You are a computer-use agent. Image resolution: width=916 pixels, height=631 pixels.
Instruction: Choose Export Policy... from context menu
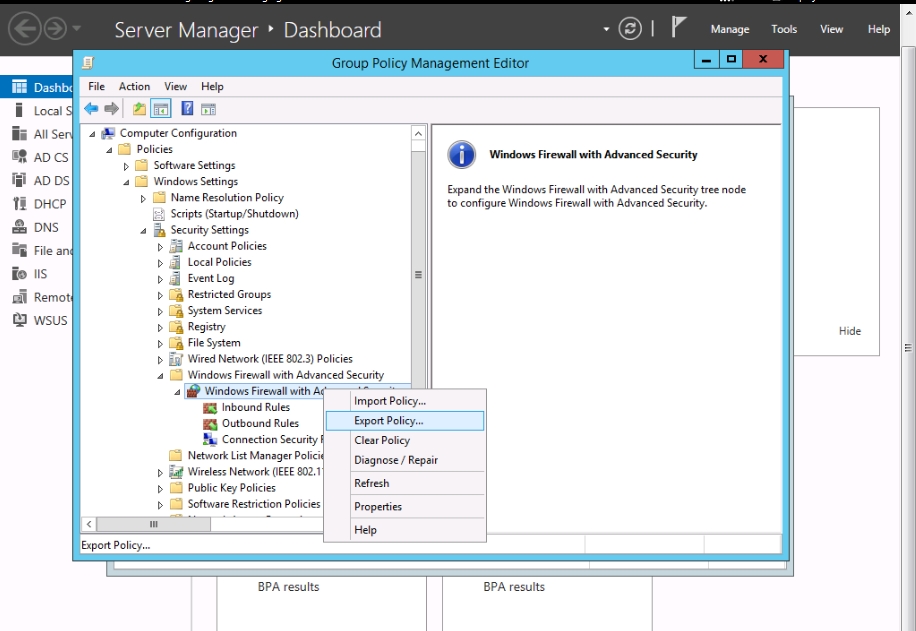[388, 421]
